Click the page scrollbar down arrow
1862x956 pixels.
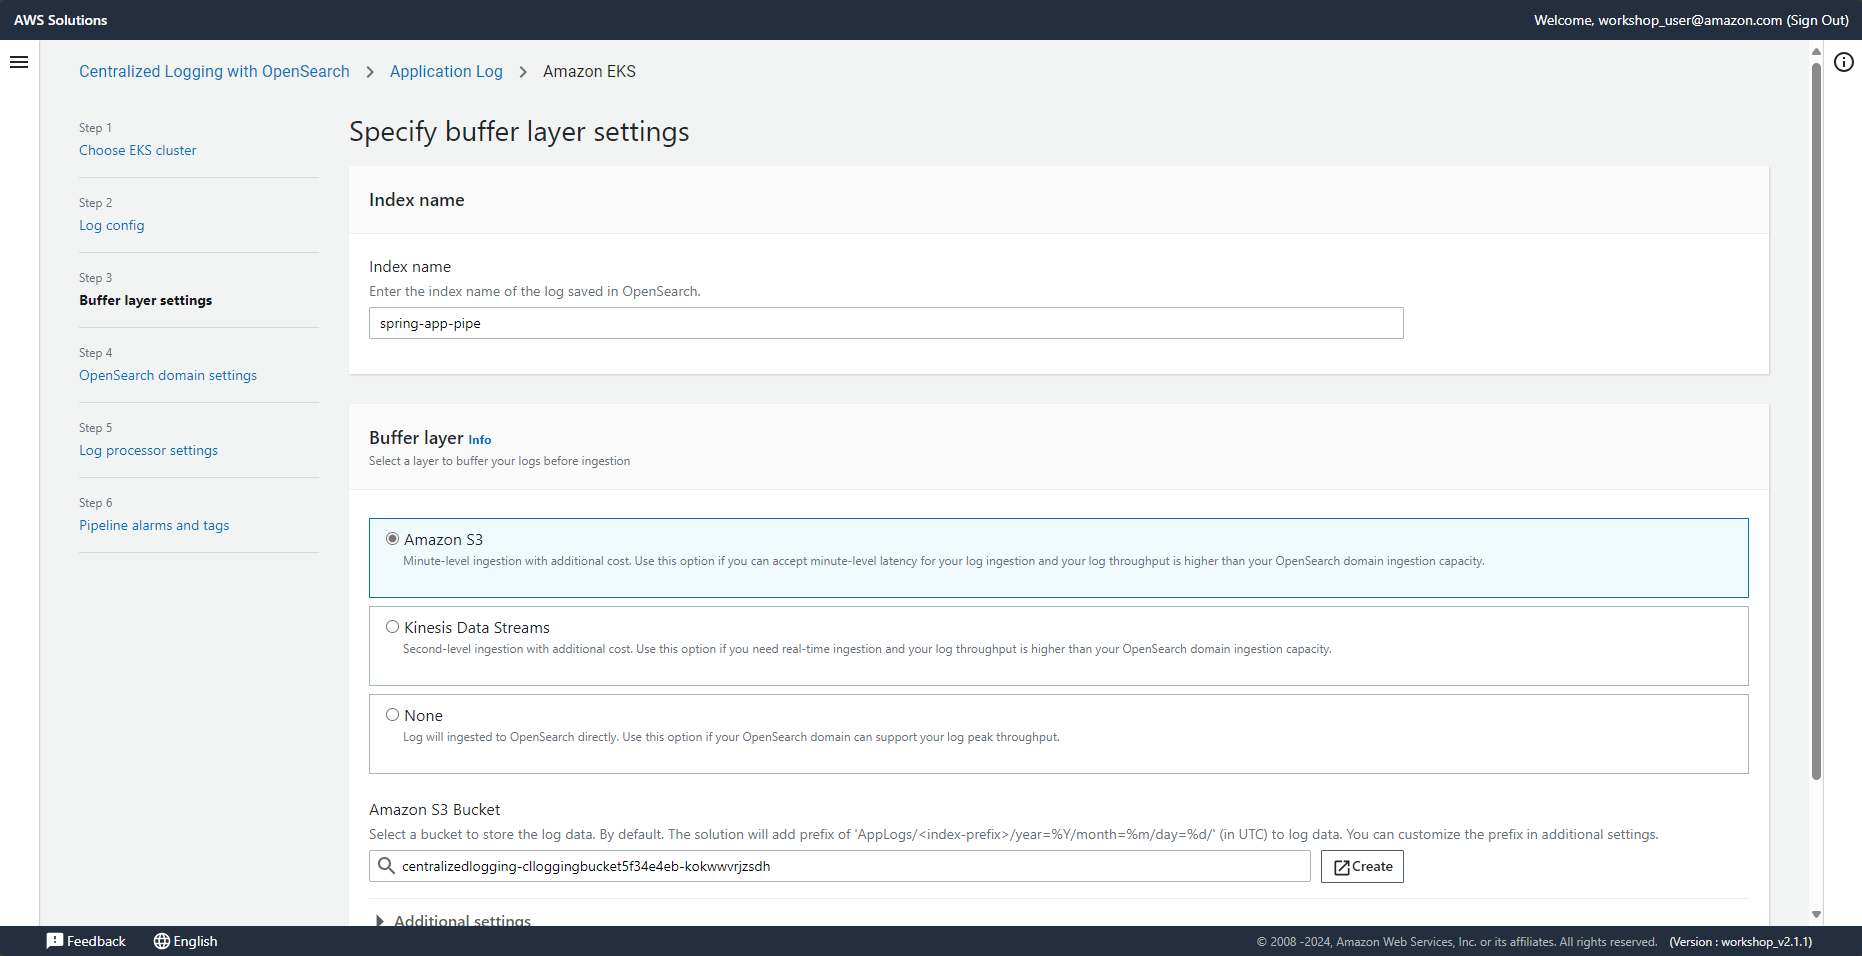pos(1816,915)
